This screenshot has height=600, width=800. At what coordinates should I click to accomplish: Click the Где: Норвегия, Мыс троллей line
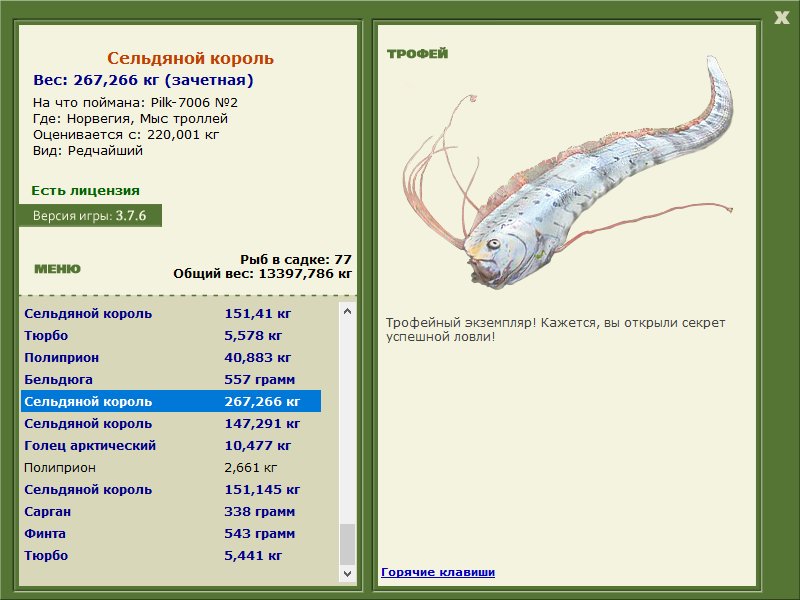pyautogui.click(x=130, y=118)
